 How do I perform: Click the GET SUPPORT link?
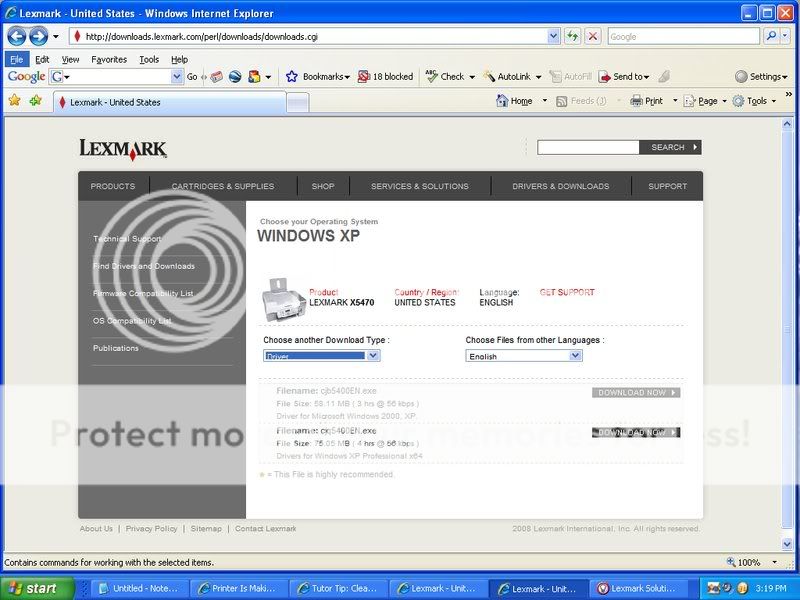coord(566,293)
